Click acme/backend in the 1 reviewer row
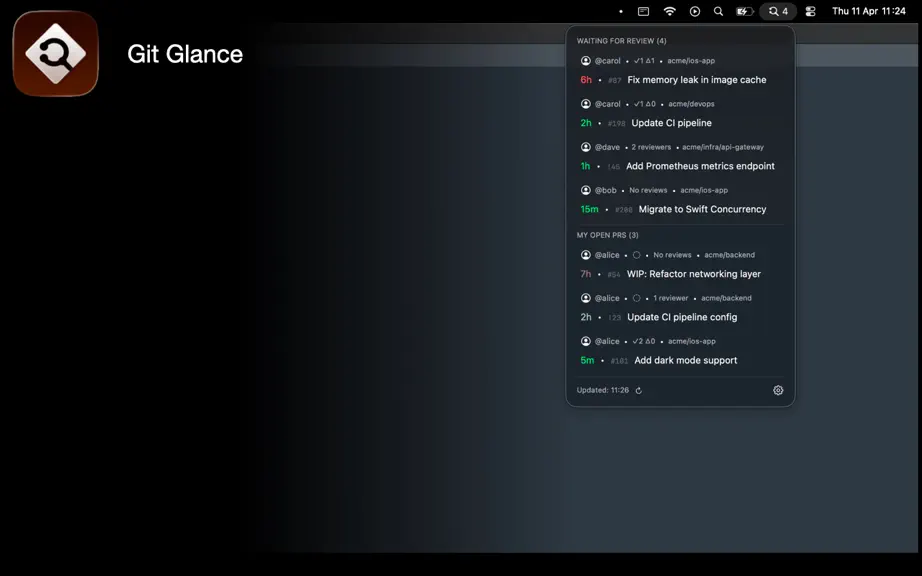This screenshot has width=922, height=576. coord(726,298)
